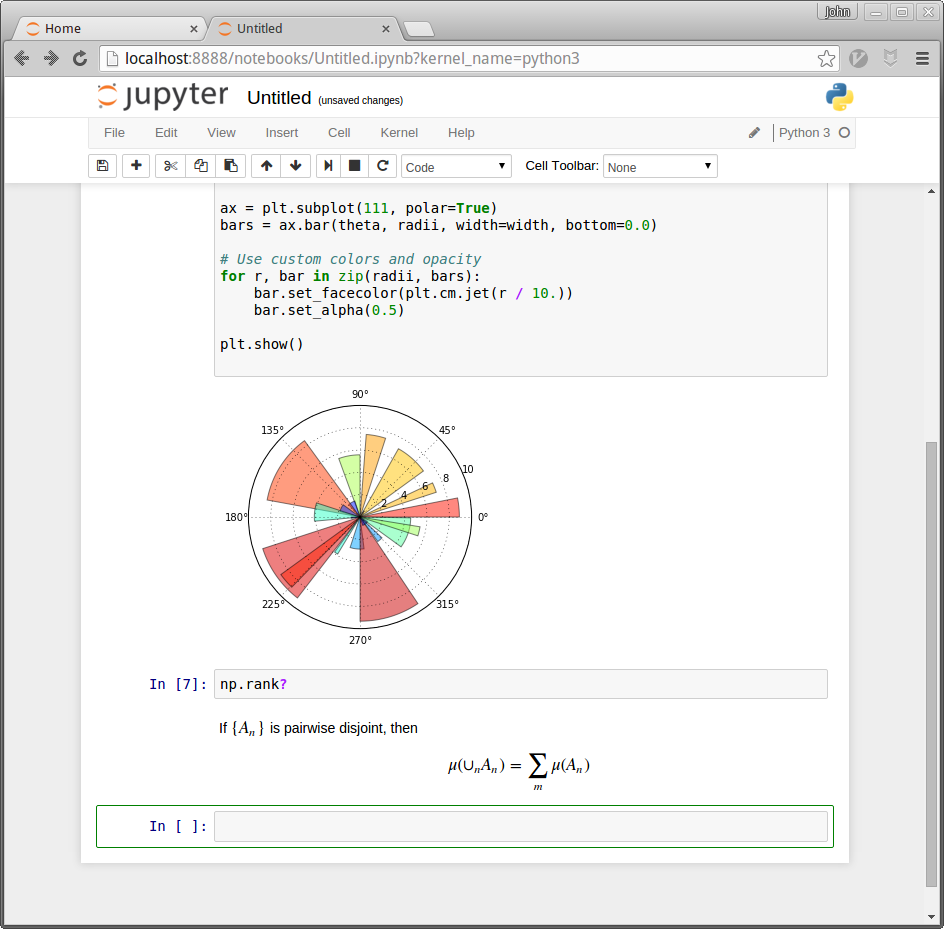Copy the selected cell icon
This screenshot has height=929, width=944.
[x=201, y=166]
